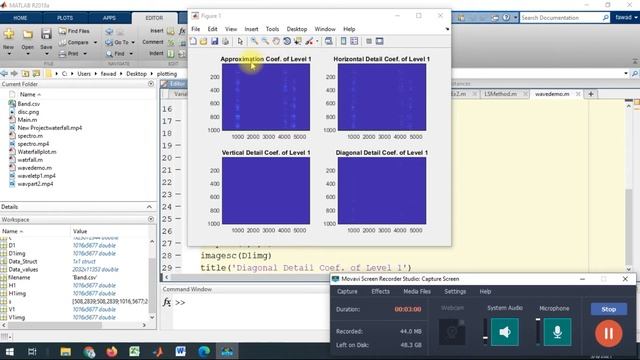The image size is (640, 360).
Task: Activate Zoom Out tool in Figure toolbar
Action: tap(265, 41)
